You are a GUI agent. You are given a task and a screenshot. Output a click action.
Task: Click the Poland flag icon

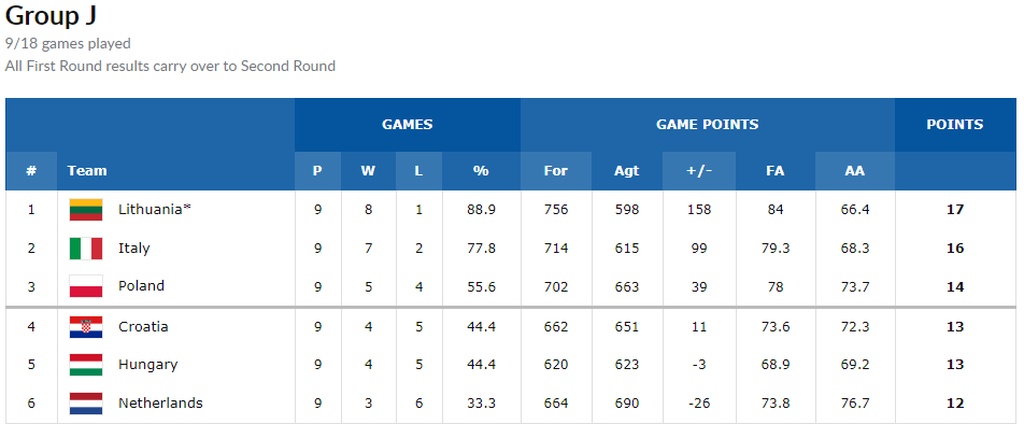[x=86, y=286]
